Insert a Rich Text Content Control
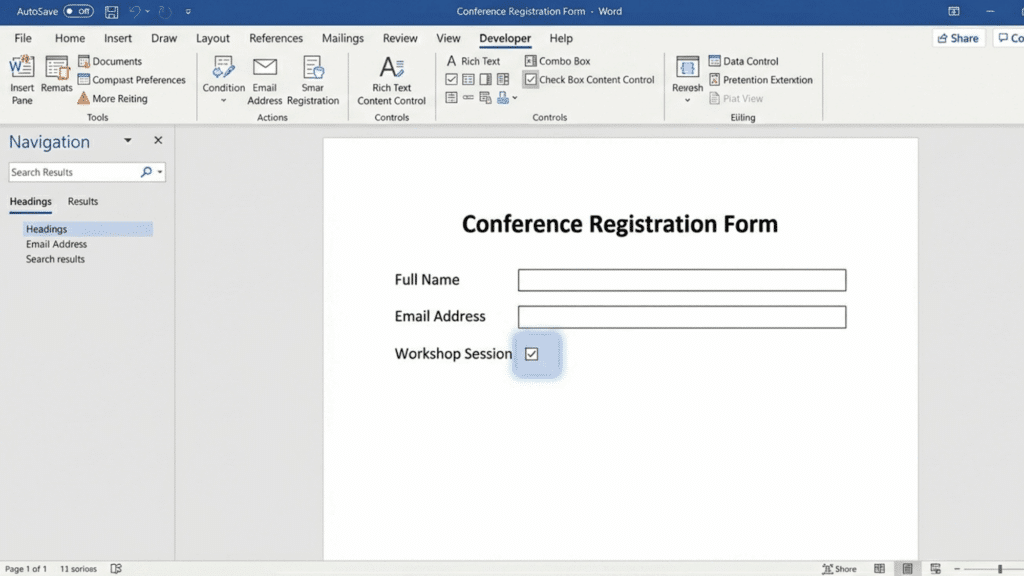This screenshot has width=1024, height=576. point(391,80)
